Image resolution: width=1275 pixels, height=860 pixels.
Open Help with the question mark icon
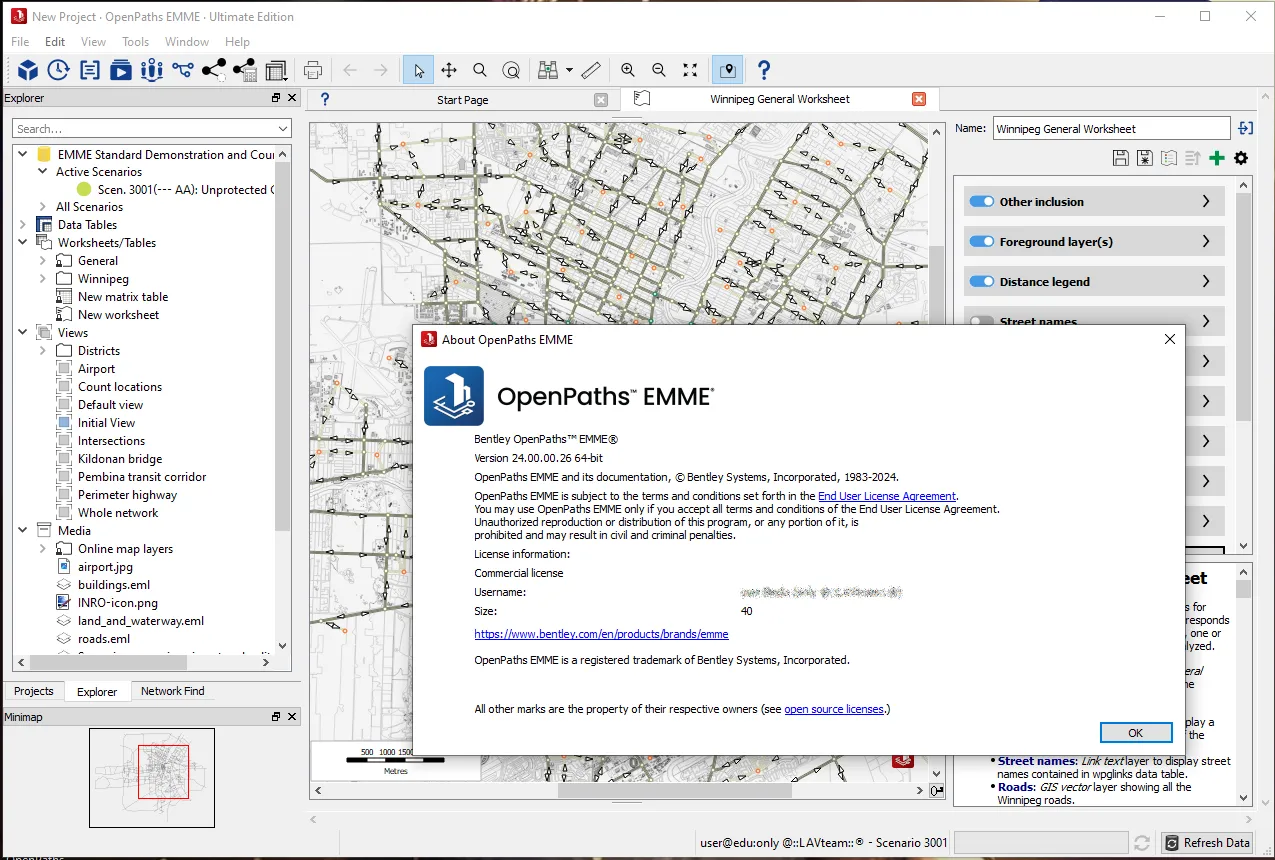(763, 70)
